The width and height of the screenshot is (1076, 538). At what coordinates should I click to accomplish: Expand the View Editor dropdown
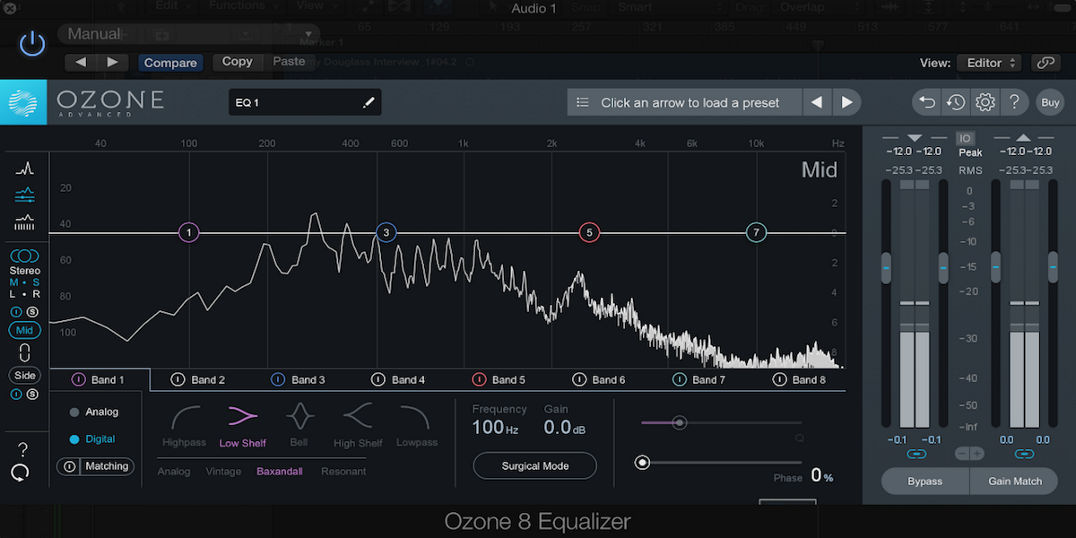[x=988, y=62]
